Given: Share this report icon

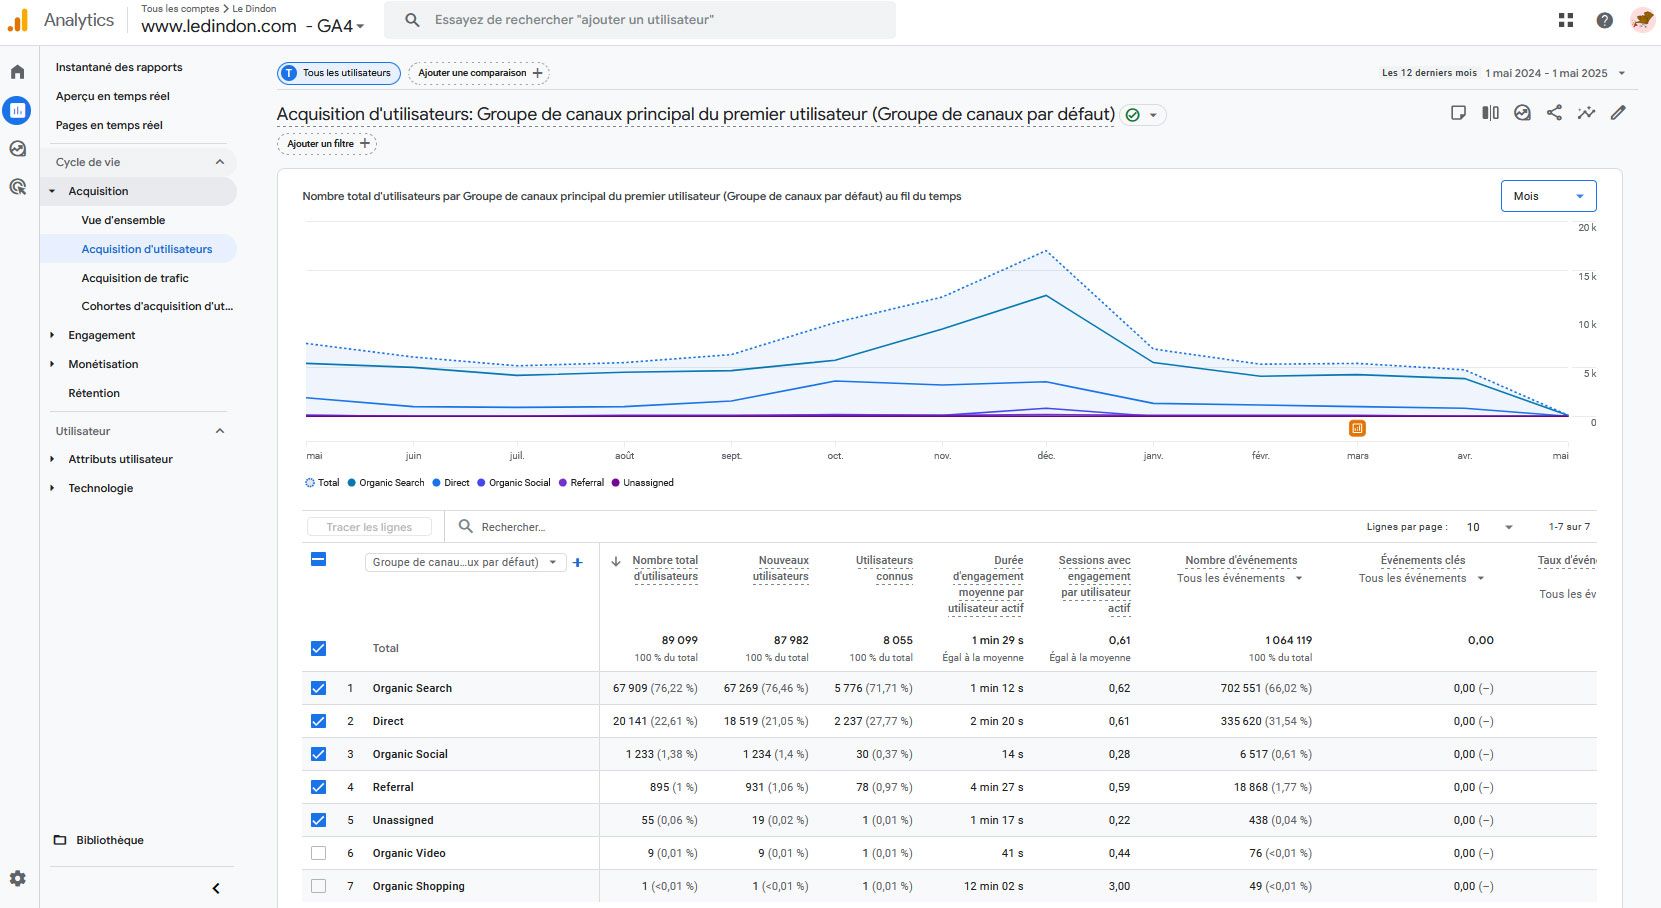Looking at the screenshot, I should tap(1554, 113).
